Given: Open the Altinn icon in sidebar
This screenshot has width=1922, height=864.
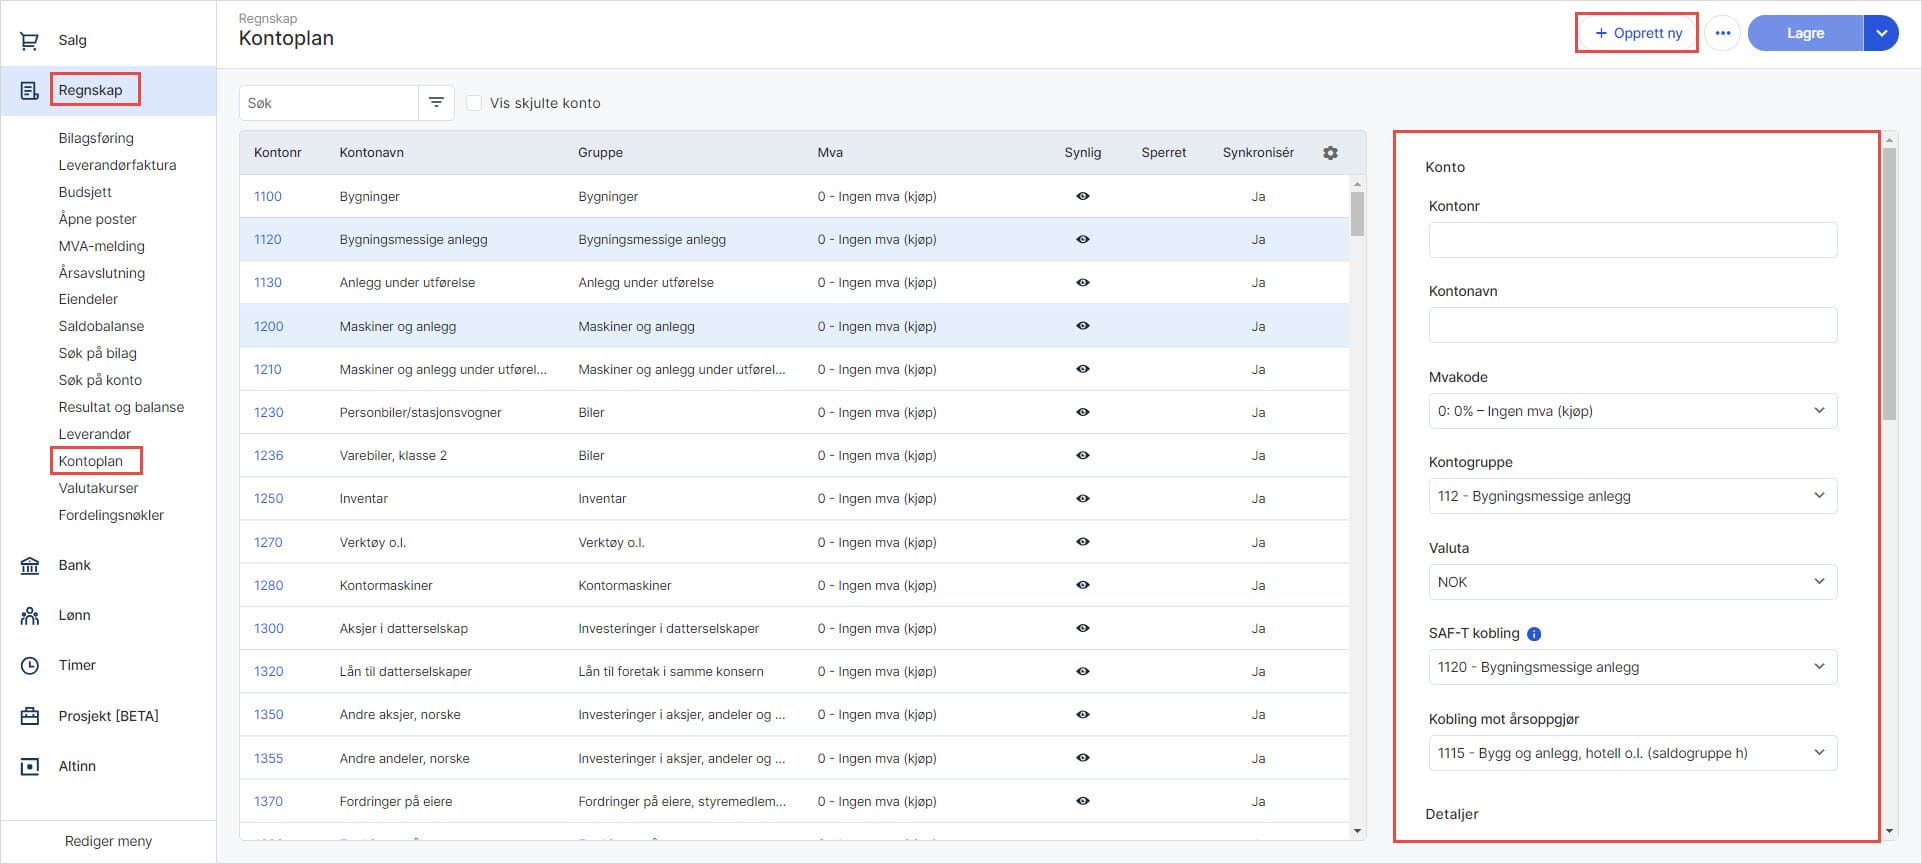Looking at the screenshot, I should [x=30, y=767].
